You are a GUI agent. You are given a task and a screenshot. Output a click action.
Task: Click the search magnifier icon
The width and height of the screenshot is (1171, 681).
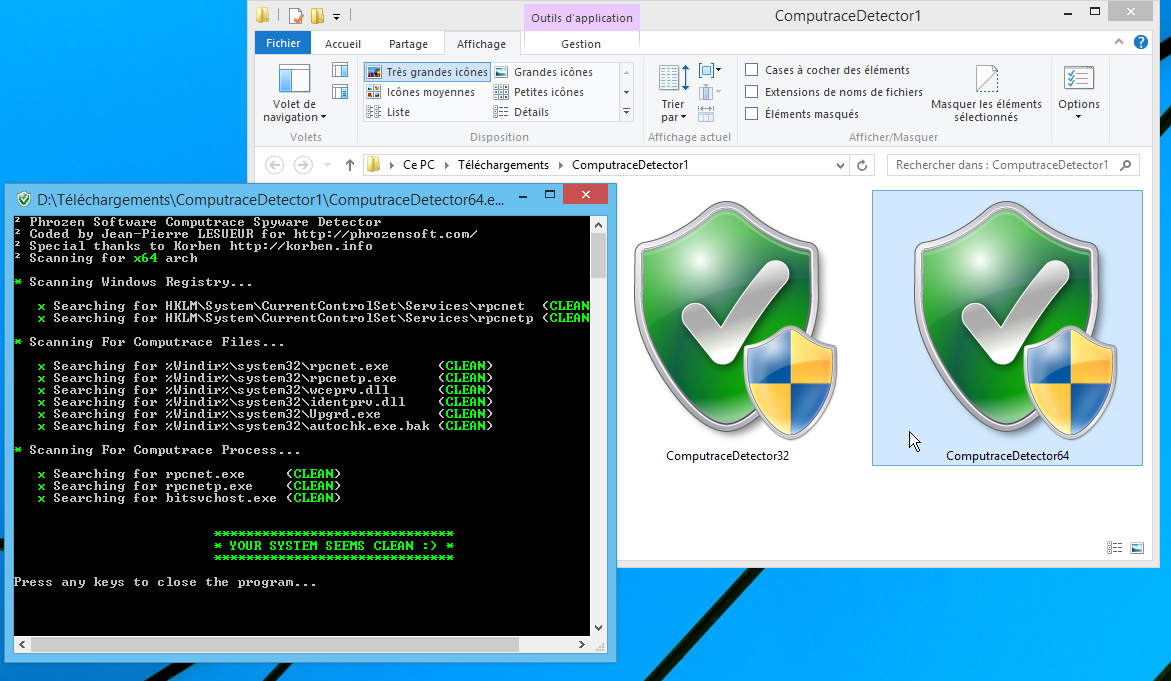tap(1125, 165)
